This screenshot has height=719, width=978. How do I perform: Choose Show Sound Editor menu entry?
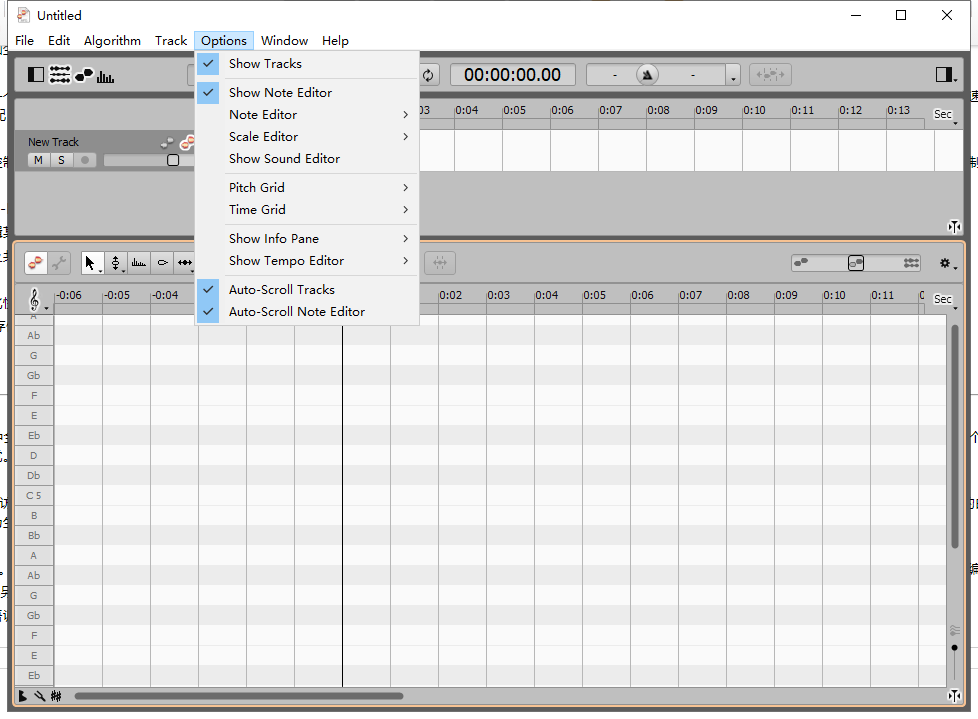307,159
